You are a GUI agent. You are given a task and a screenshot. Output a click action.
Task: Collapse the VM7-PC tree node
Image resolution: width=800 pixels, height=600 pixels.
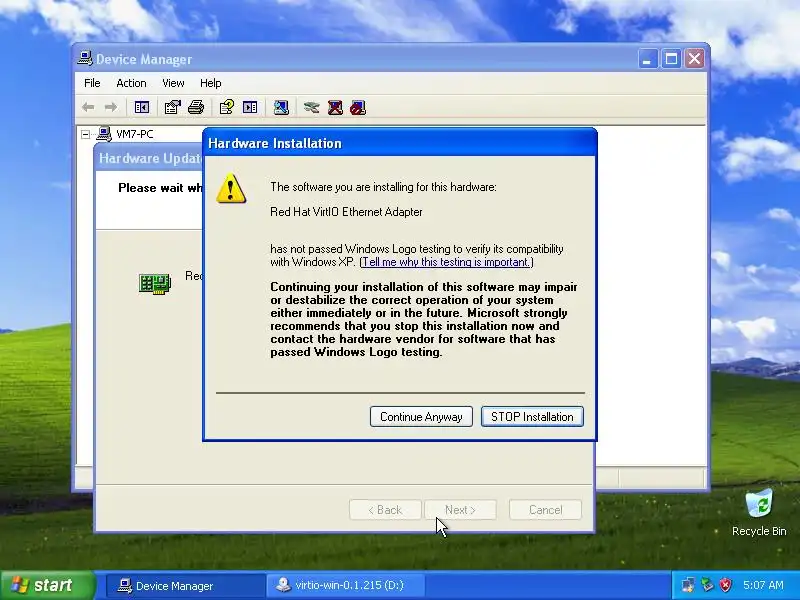tap(86, 134)
